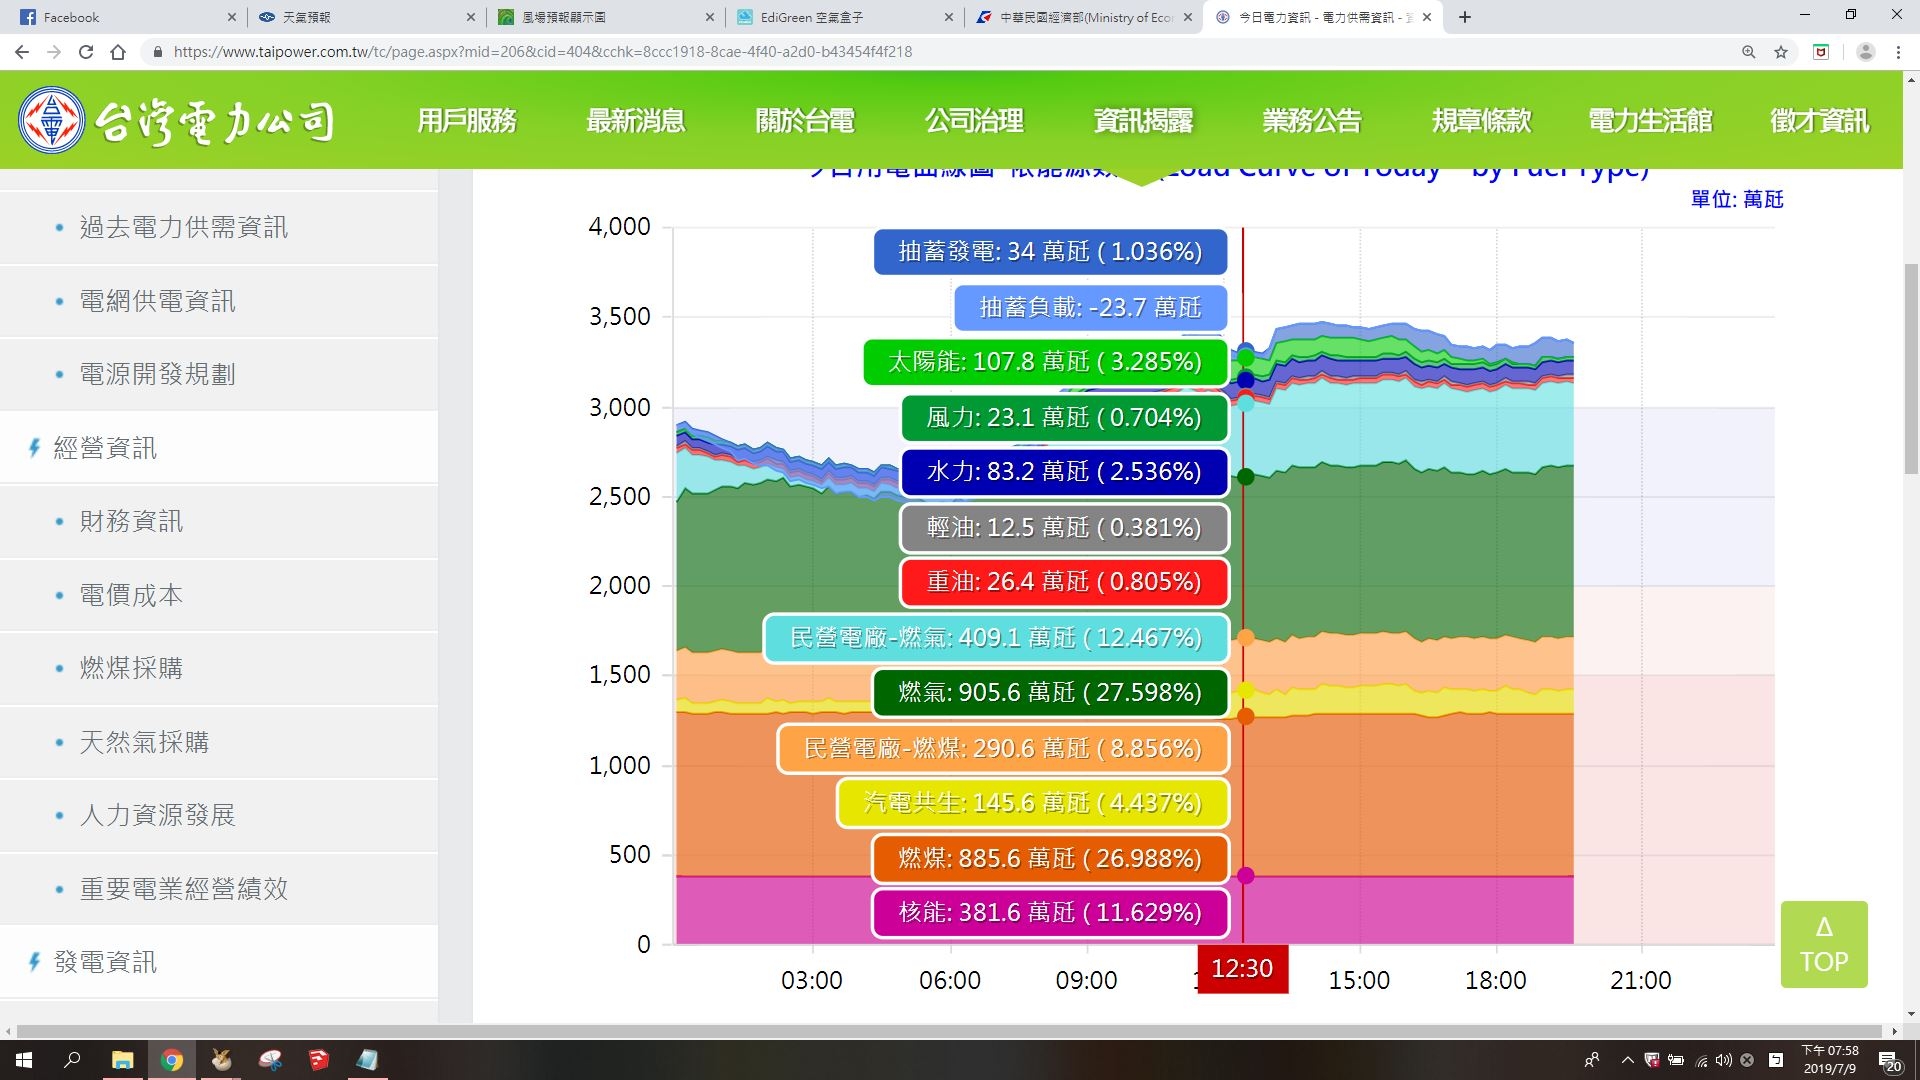Open the 公司治理 navigation menu
The image size is (1920, 1080).
(x=974, y=121)
